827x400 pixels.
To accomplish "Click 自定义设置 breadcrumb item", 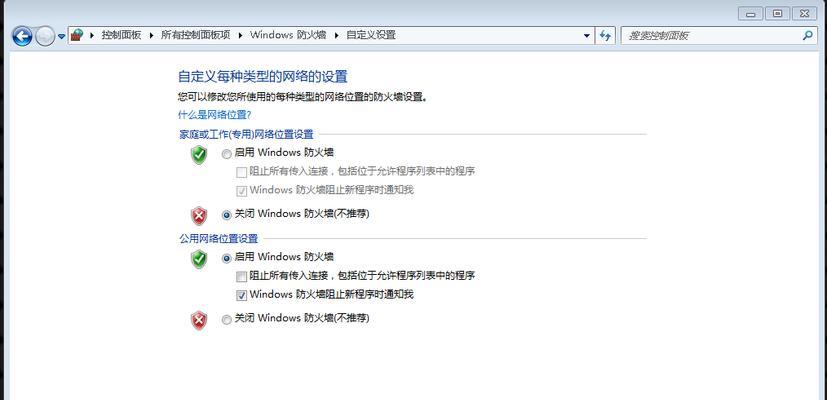I will pos(371,35).
